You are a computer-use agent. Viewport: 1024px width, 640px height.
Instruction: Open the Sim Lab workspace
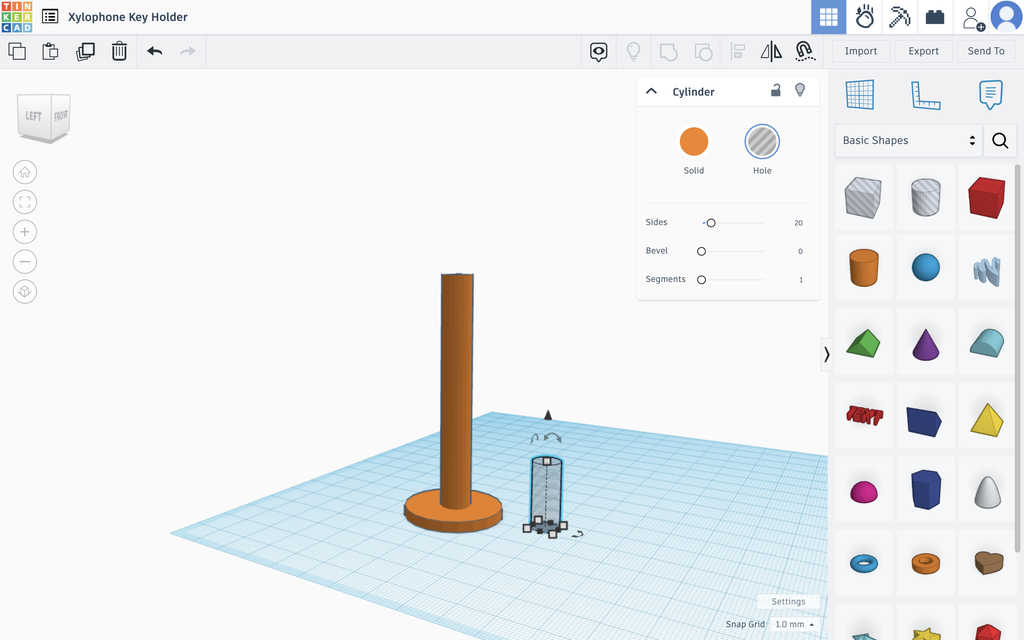[x=865, y=17]
